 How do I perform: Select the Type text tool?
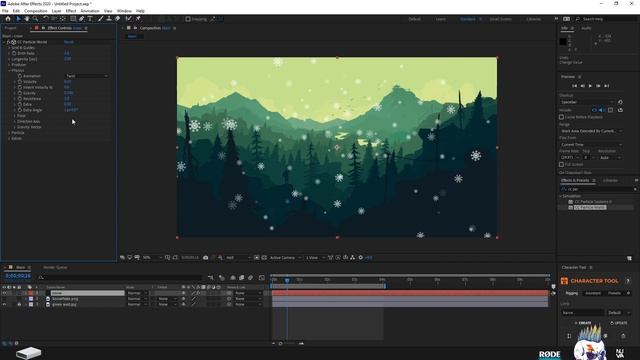pyautogui.click(x=90, y=19)
